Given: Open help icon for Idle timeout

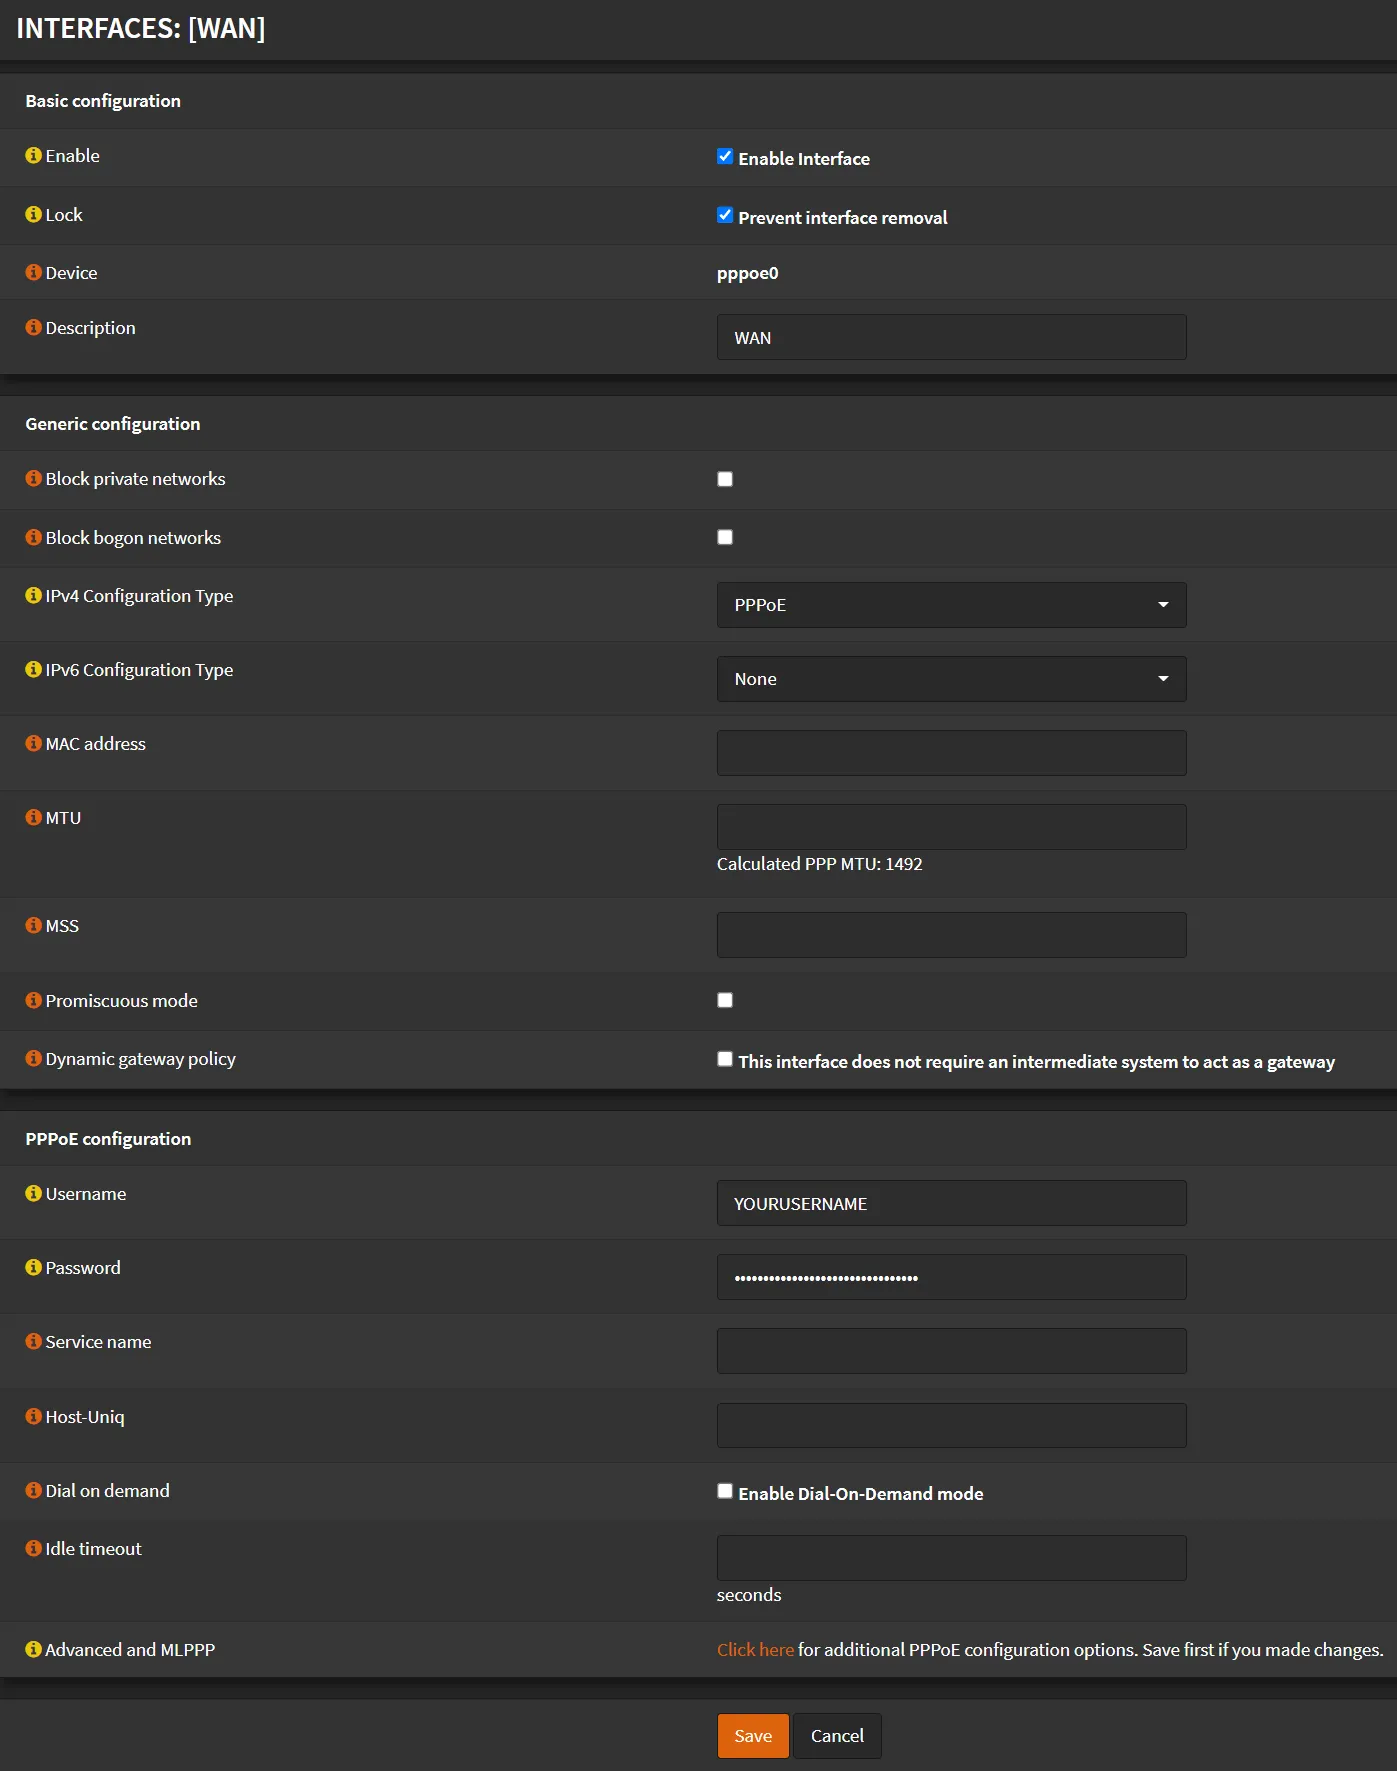Looking at the screenshot, I should [33, 1549].
